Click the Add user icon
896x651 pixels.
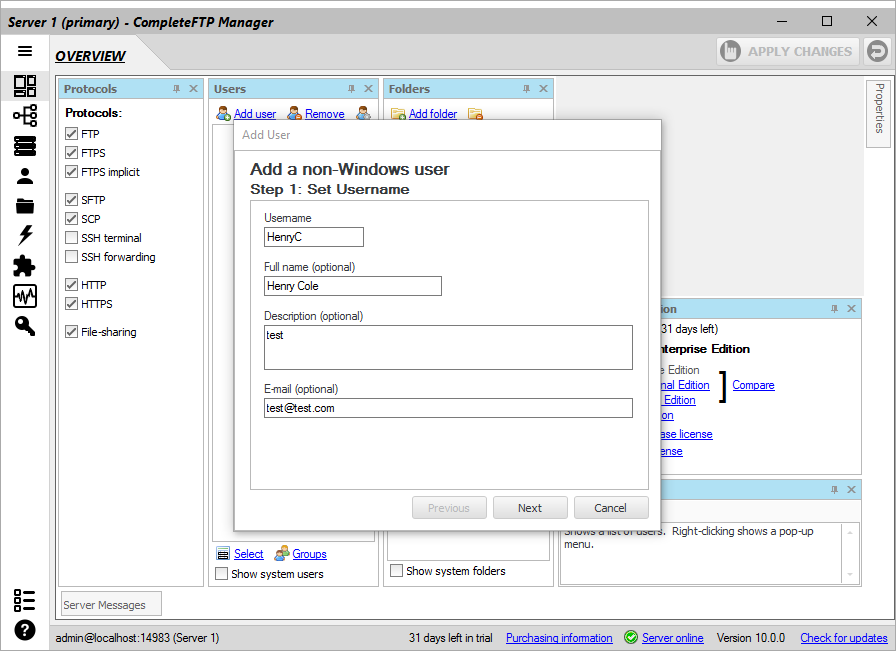[x=223, y=114]
